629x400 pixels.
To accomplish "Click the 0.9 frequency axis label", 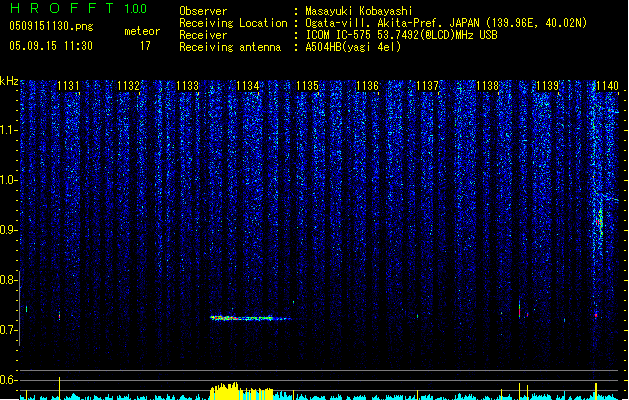I will coord(8,230).
